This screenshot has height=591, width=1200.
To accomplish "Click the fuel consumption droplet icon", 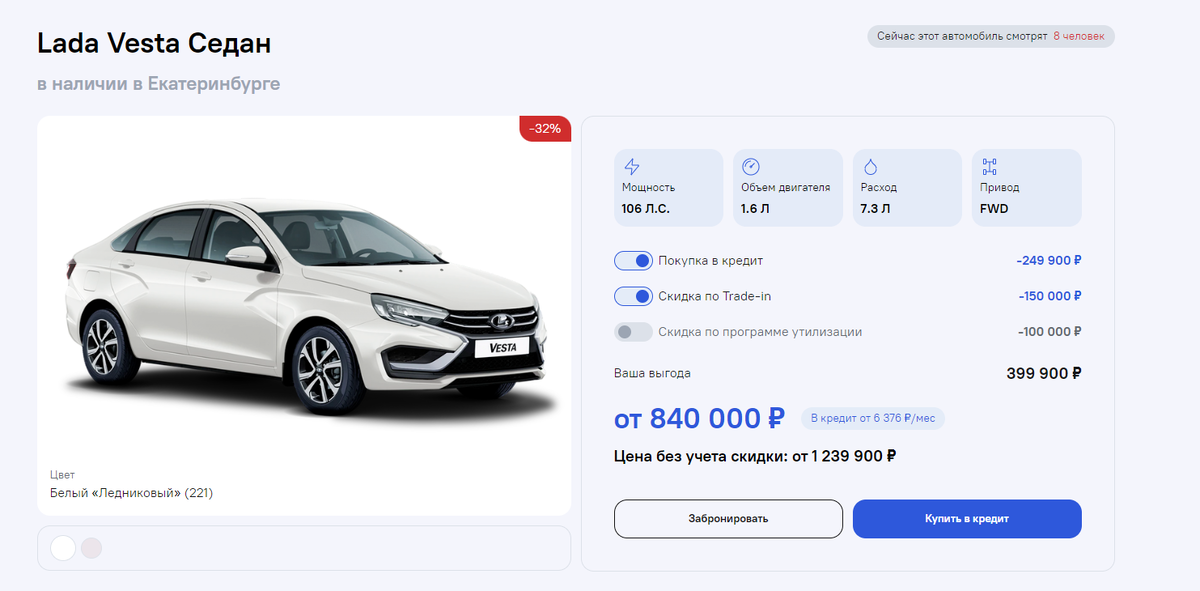I will tap(870, 167).
